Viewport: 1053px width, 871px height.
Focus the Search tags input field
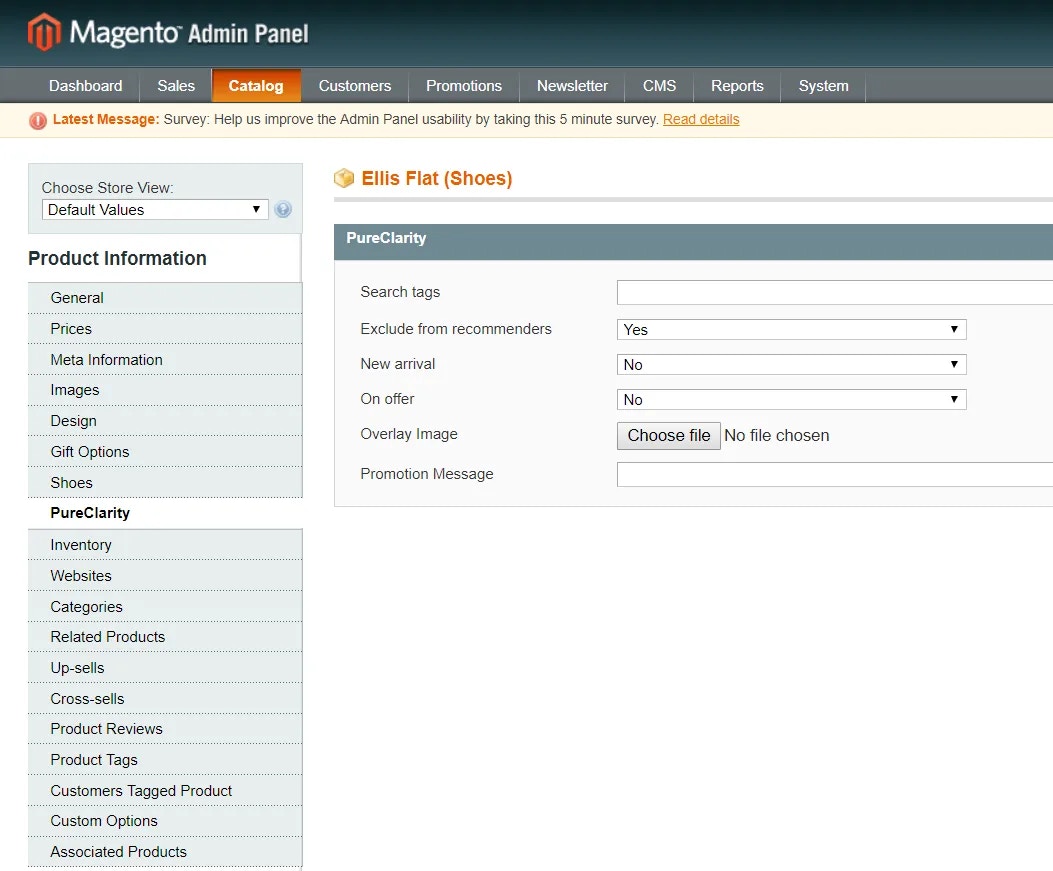pyautogui.click(x=835, y=292)
